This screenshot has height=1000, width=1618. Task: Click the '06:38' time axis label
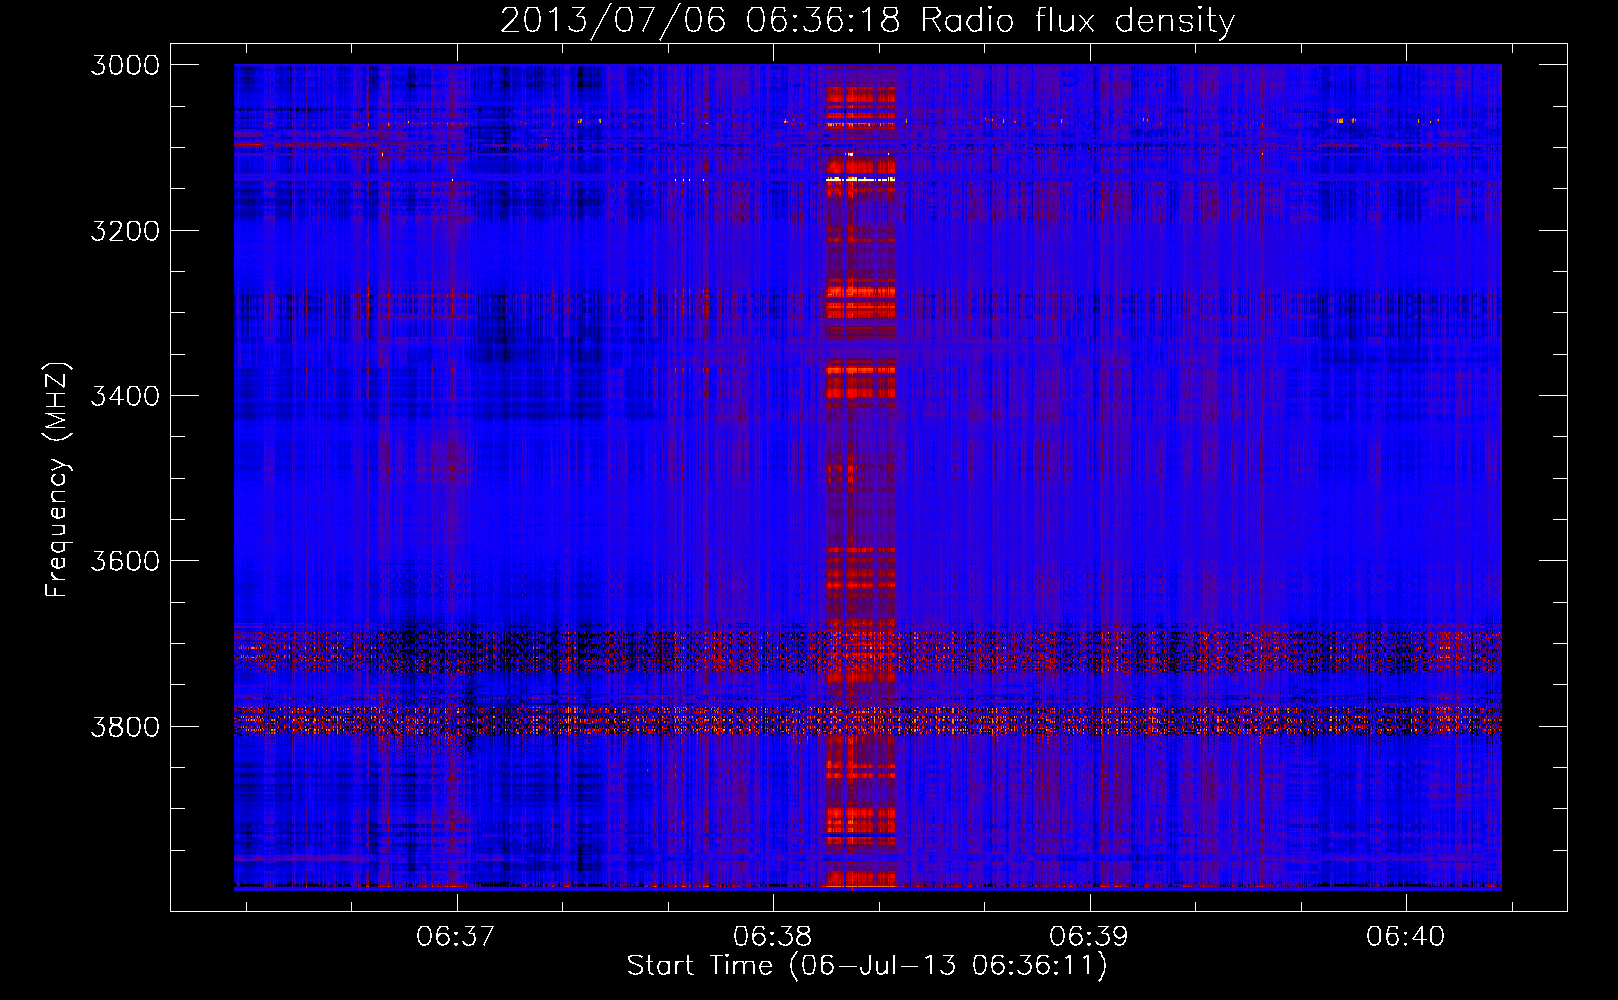(x=772, y=937)
